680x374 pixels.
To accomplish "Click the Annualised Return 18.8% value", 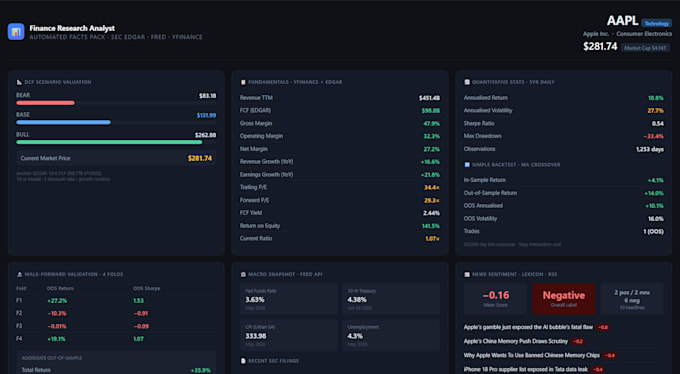I will pos(656,98).
